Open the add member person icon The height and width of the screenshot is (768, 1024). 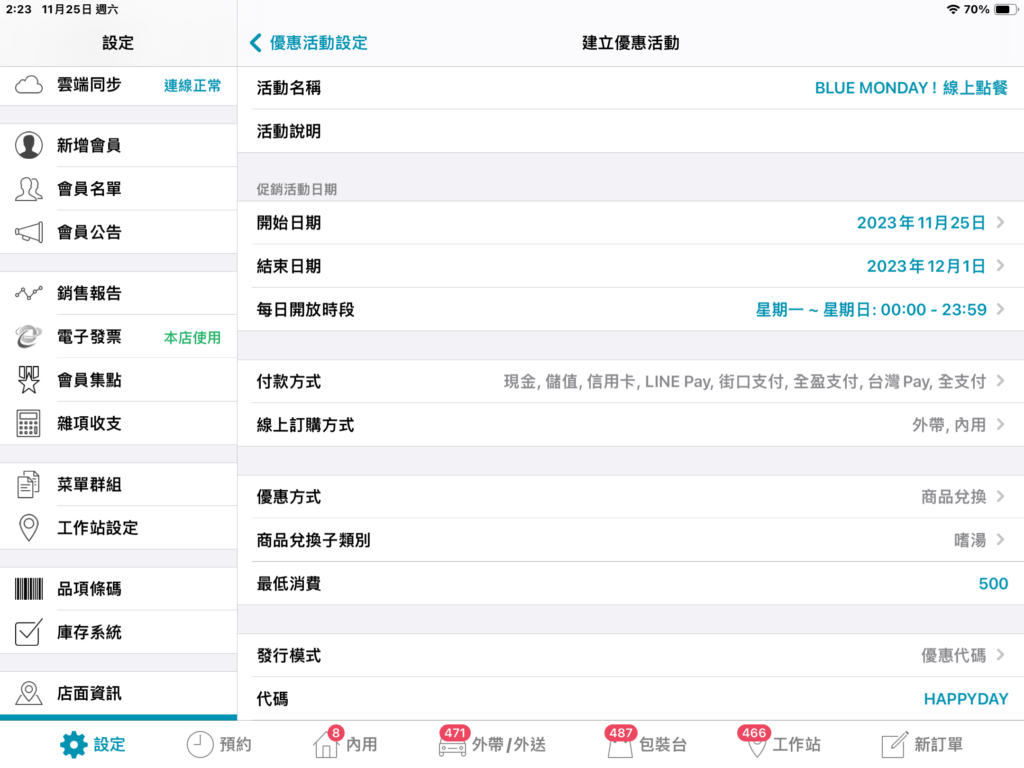pyautogui.click(x=29, y=145)
